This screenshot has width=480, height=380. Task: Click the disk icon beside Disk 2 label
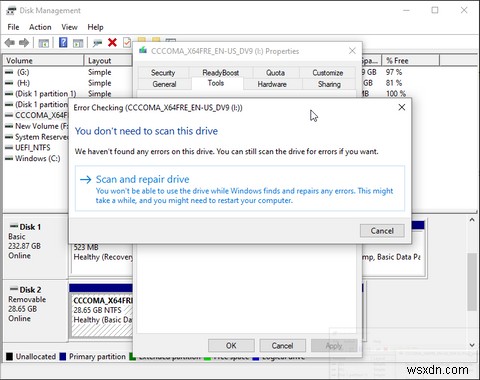pos(14,289)
